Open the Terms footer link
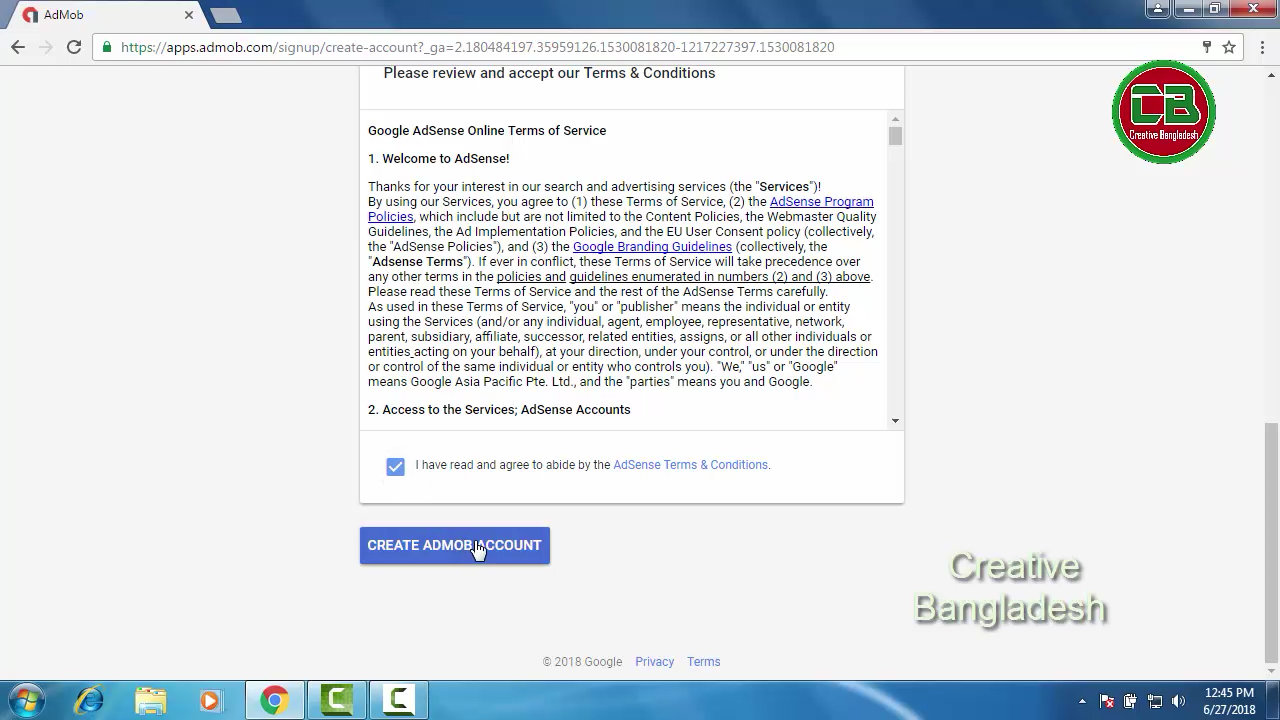 703,662
